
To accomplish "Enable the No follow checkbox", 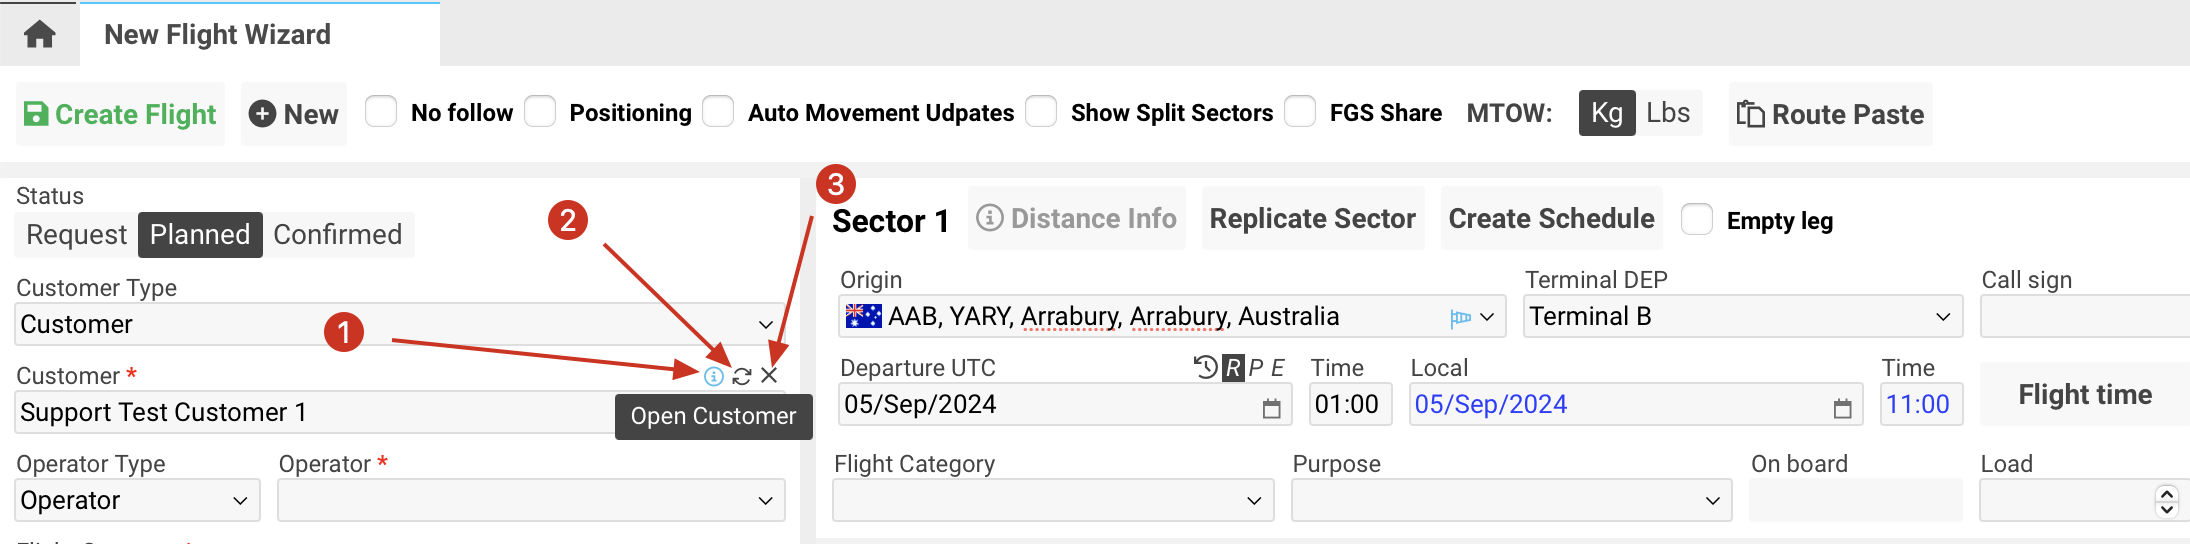I will (381, 112).
